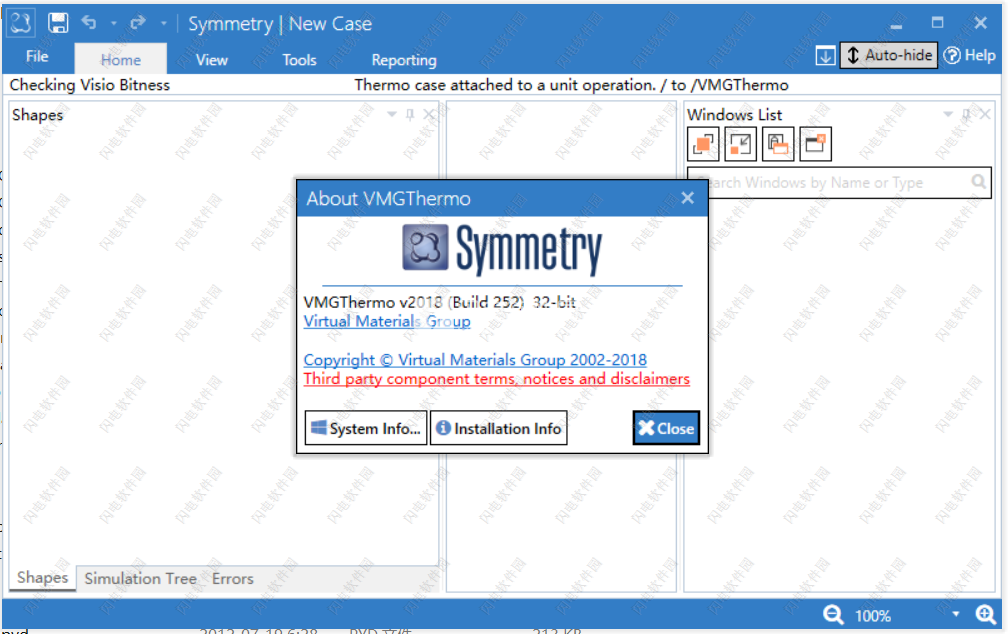The width and height of the screenshot is (1008, 634).
Task: Close the Windows List panel
Action: pos(985,114)
